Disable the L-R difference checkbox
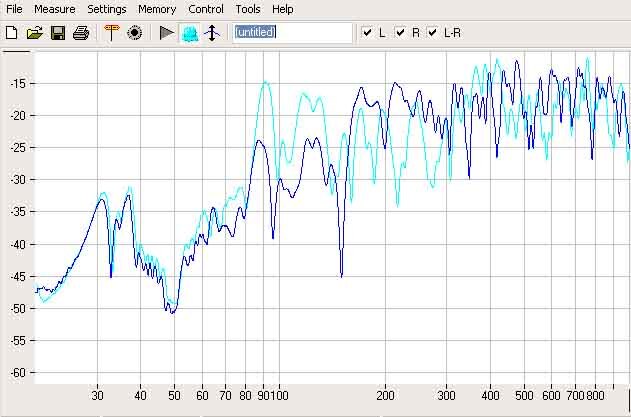The width and height of the screenshot is (631, 417). tap(433, 33)
